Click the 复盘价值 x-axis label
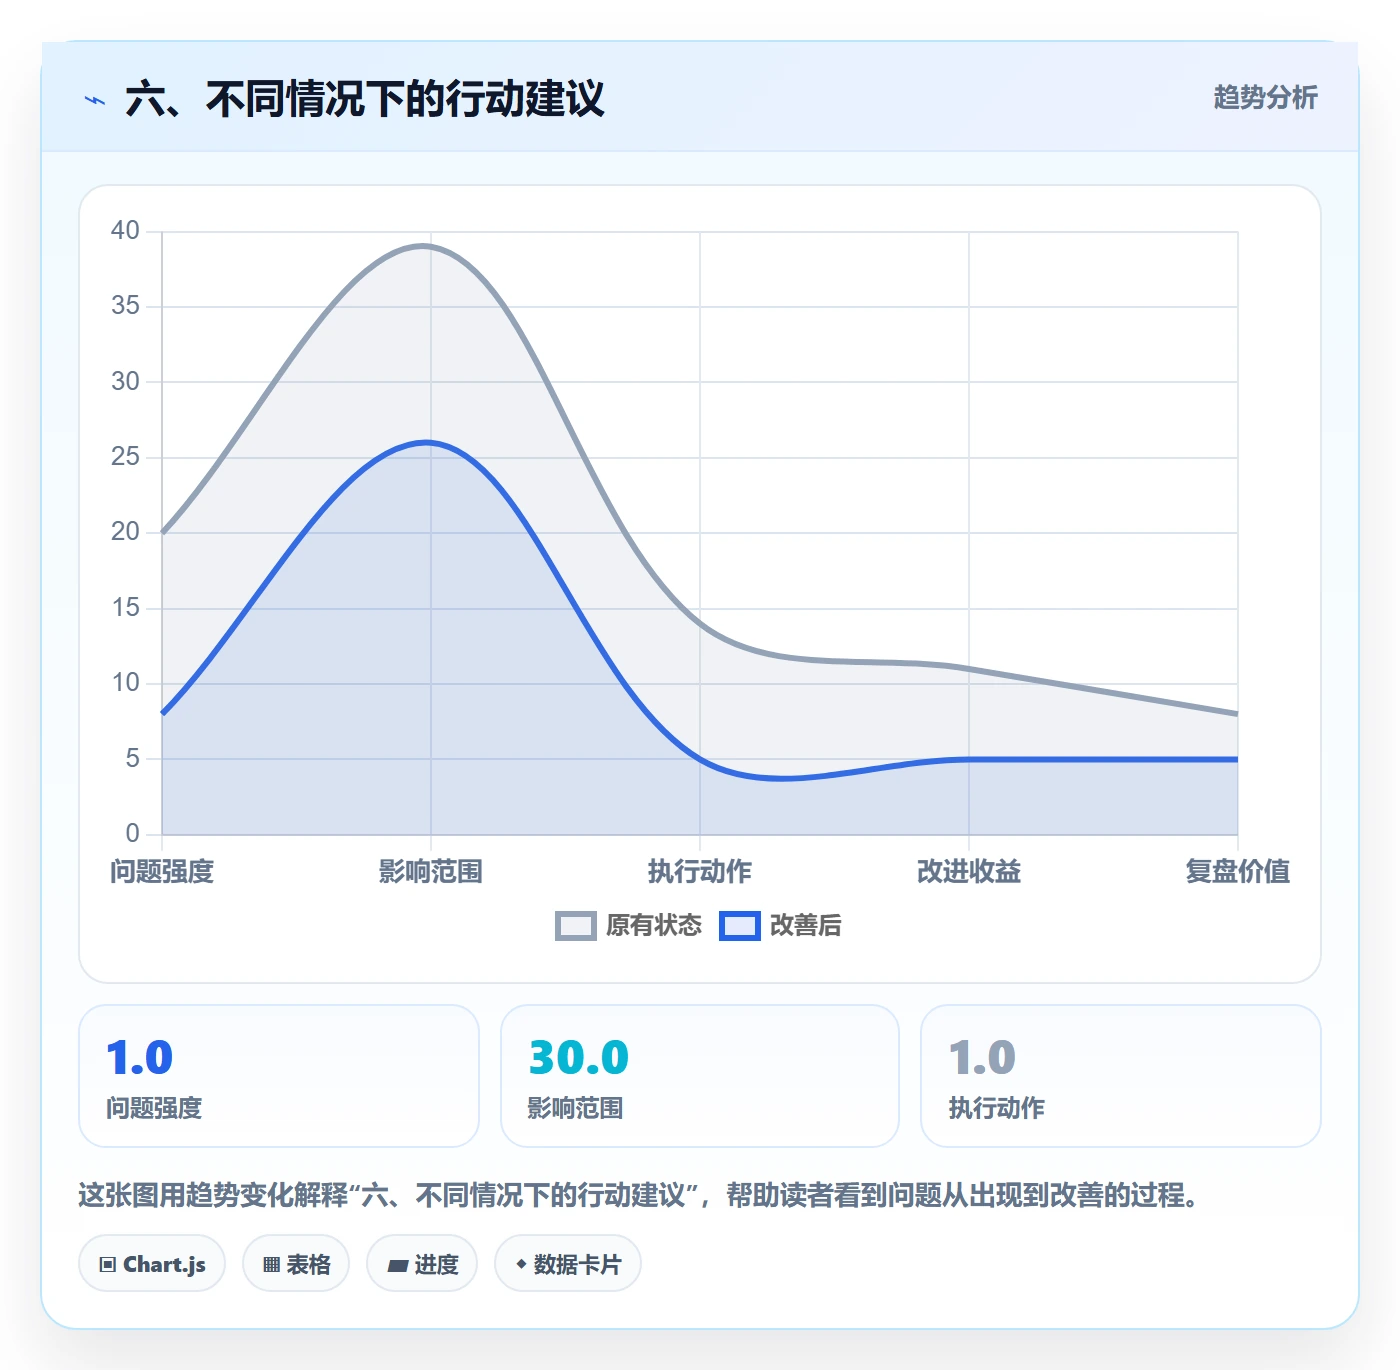Image resolution: width=1400 pixels, height=1370 pixels. [x=1238, y=872]
